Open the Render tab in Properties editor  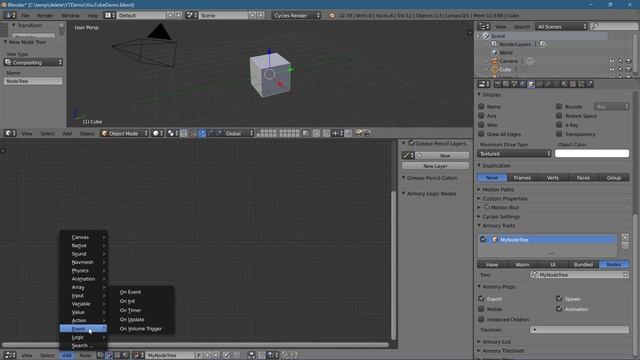pos(498,84)
